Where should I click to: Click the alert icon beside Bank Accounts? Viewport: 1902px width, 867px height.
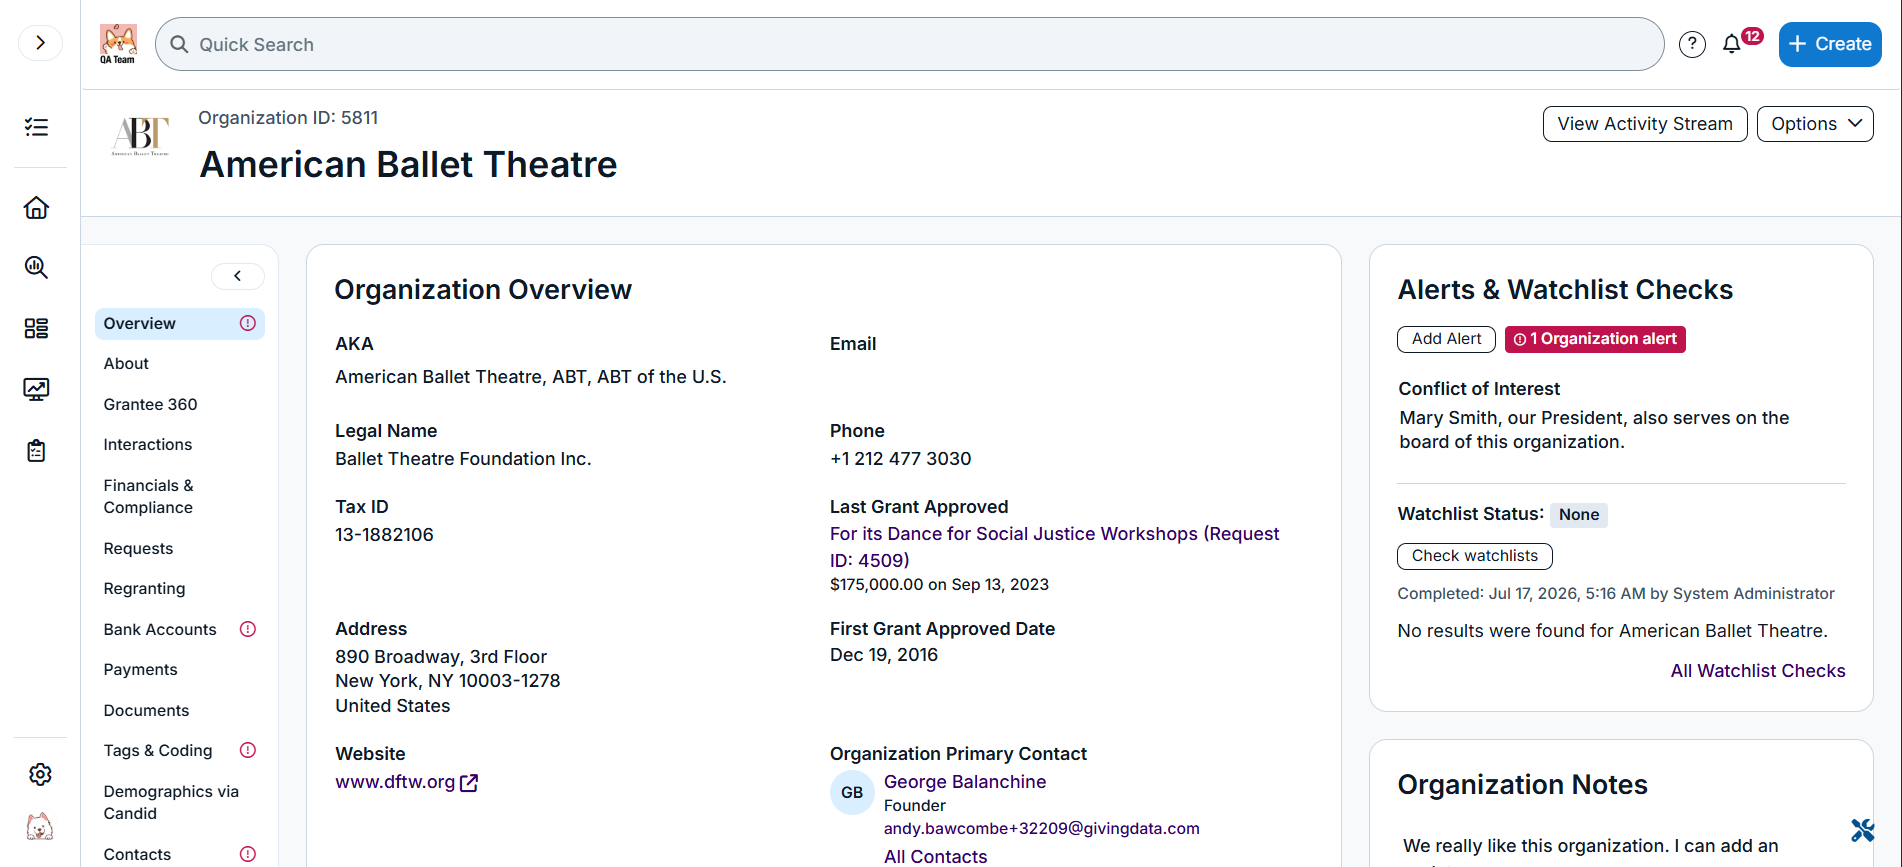248,629
